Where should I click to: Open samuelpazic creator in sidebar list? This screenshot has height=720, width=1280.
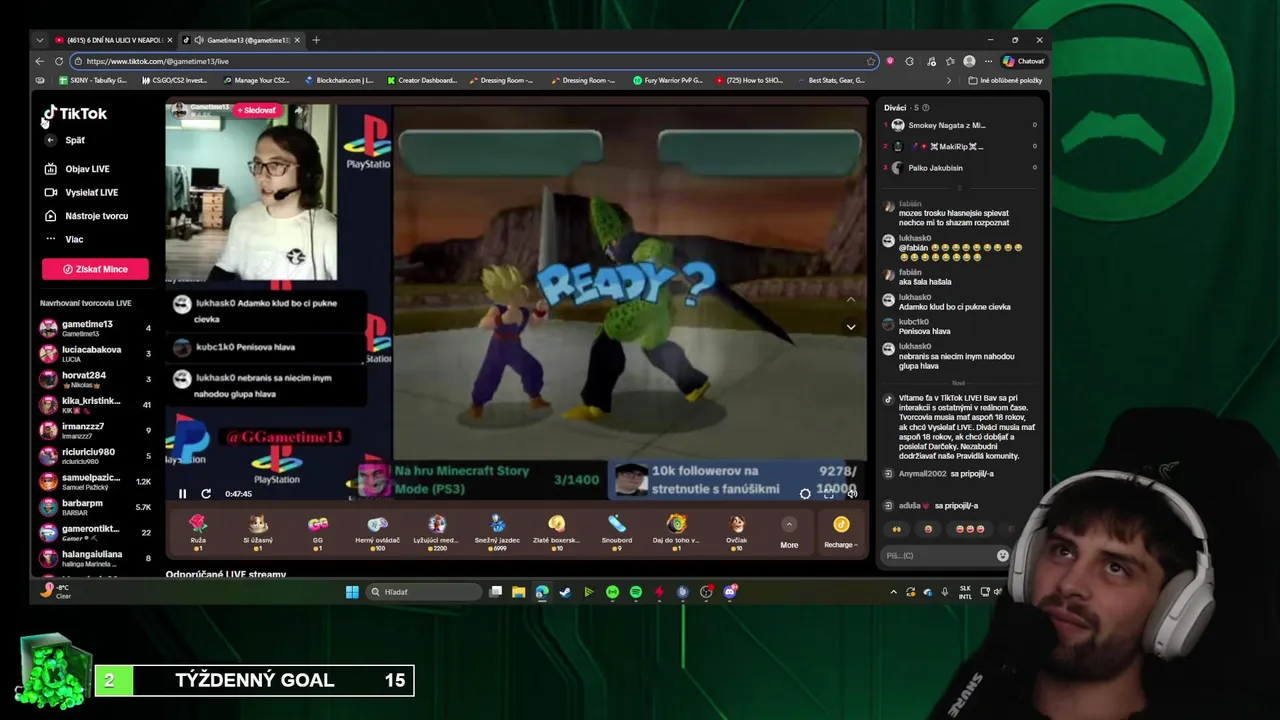(95, 481)
